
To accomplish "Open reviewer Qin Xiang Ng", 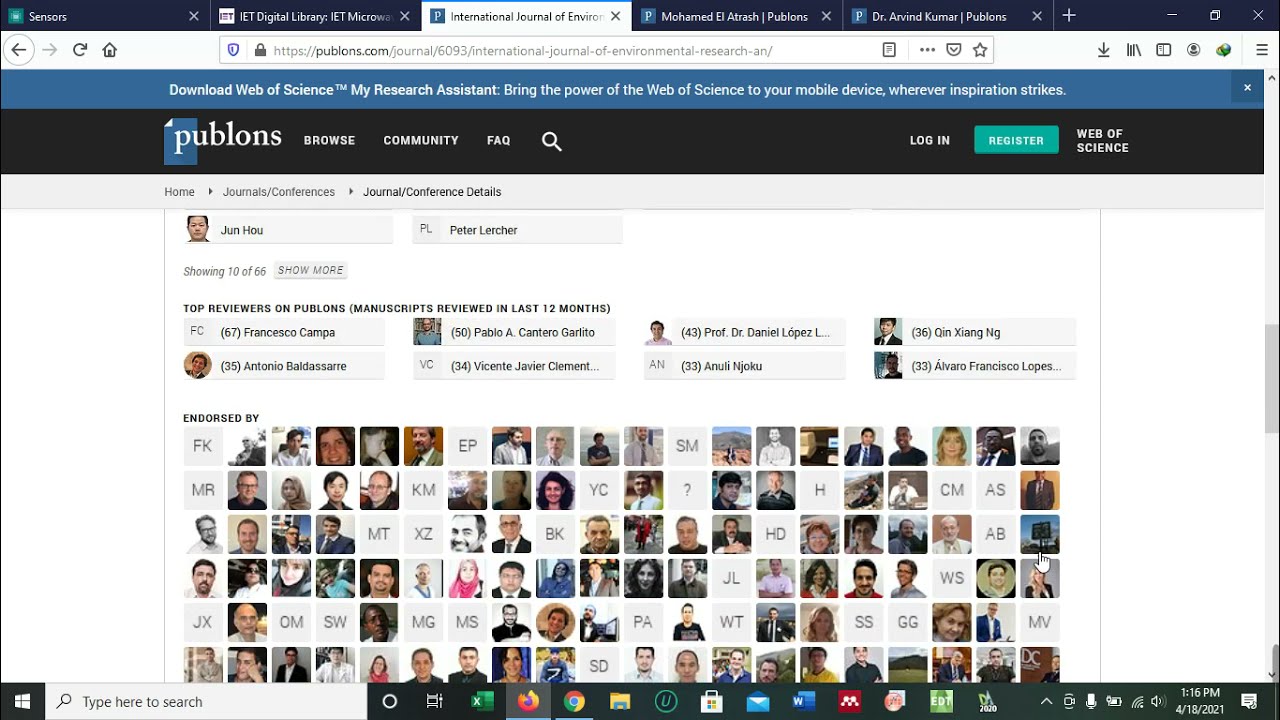I will coord(975,332).
